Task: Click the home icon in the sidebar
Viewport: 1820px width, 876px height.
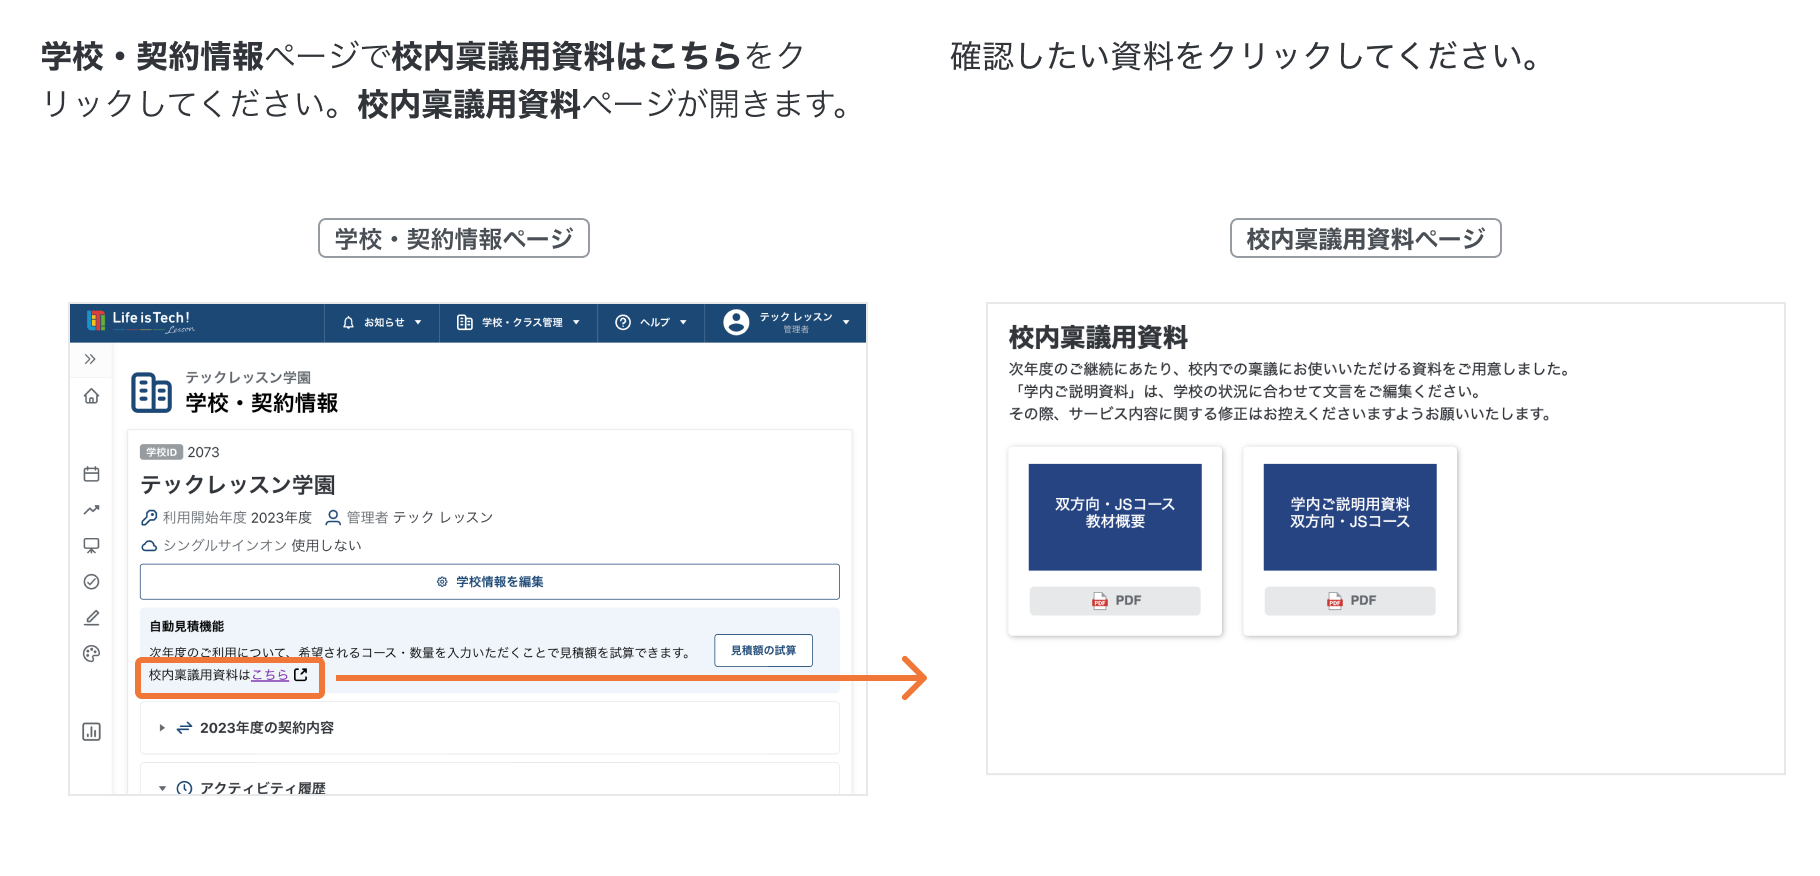Action: coord(91,396)
